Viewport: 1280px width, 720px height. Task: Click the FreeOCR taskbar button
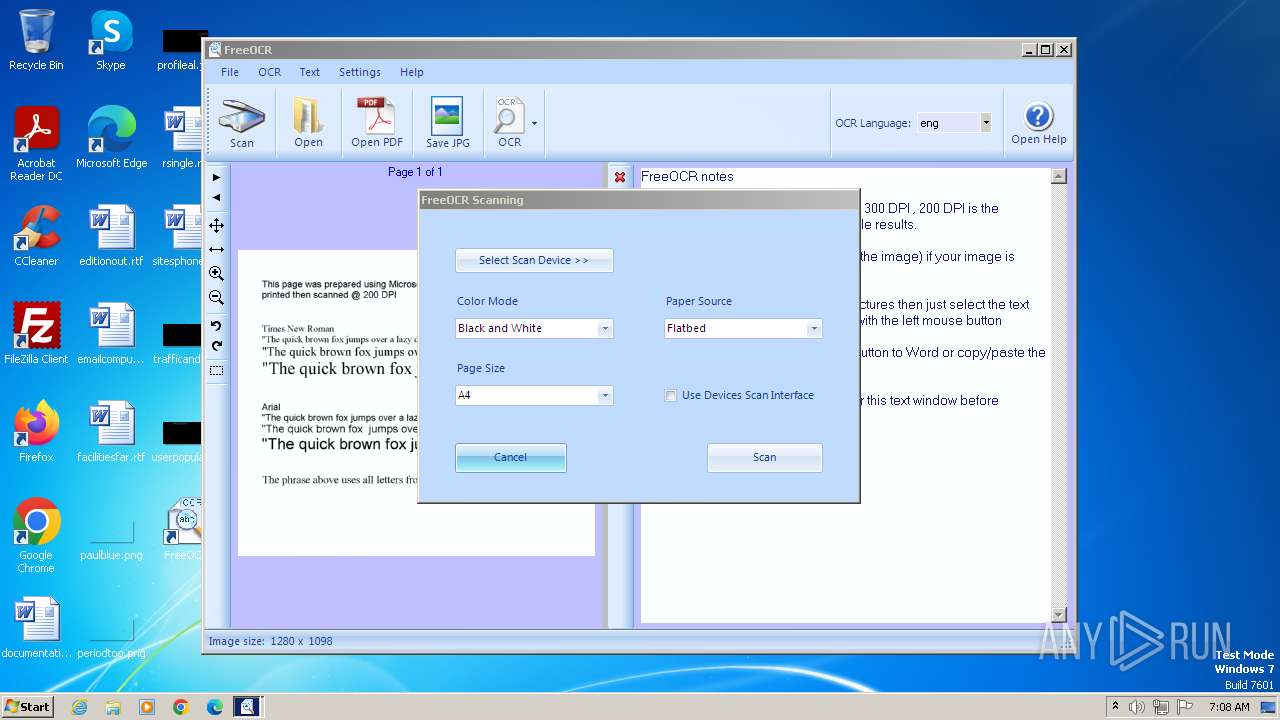247,707
